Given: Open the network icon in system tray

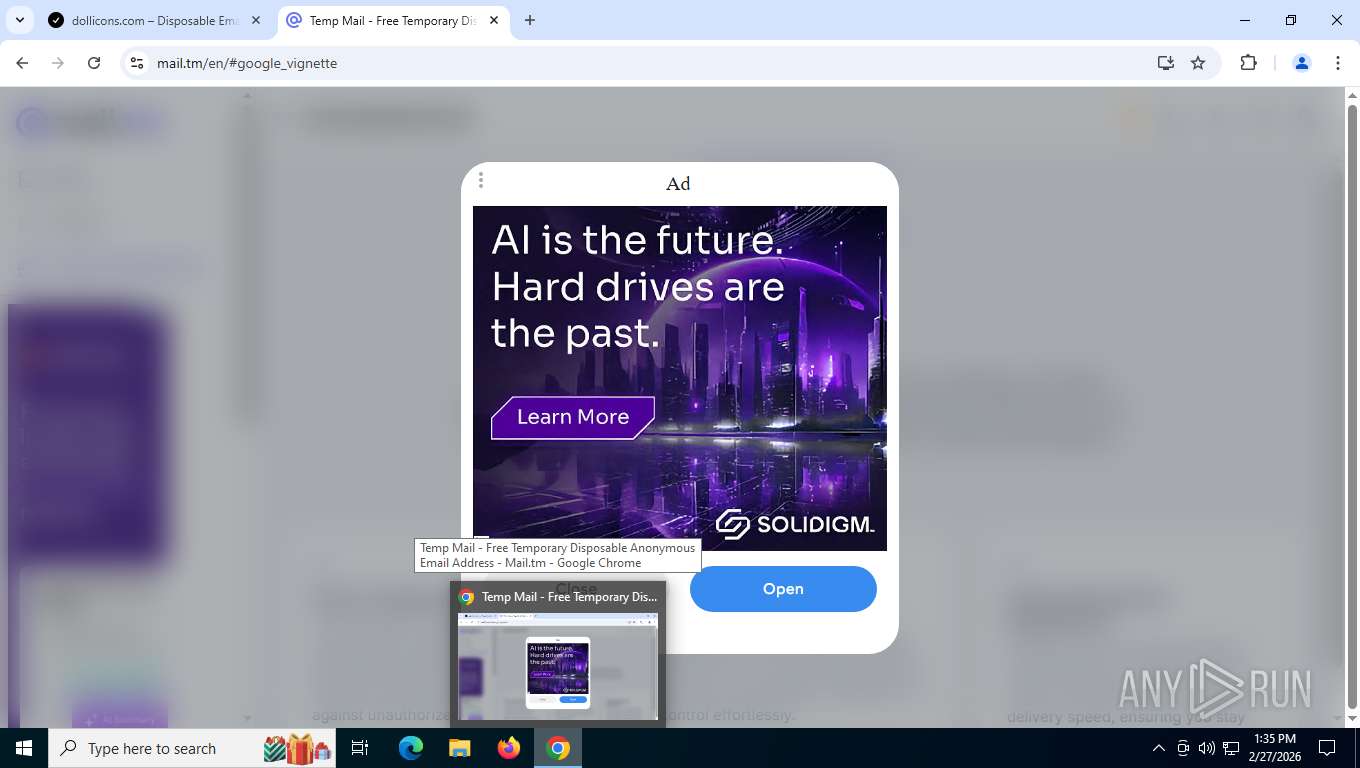Looking at the screenshot, I should tap(1231, 748).
